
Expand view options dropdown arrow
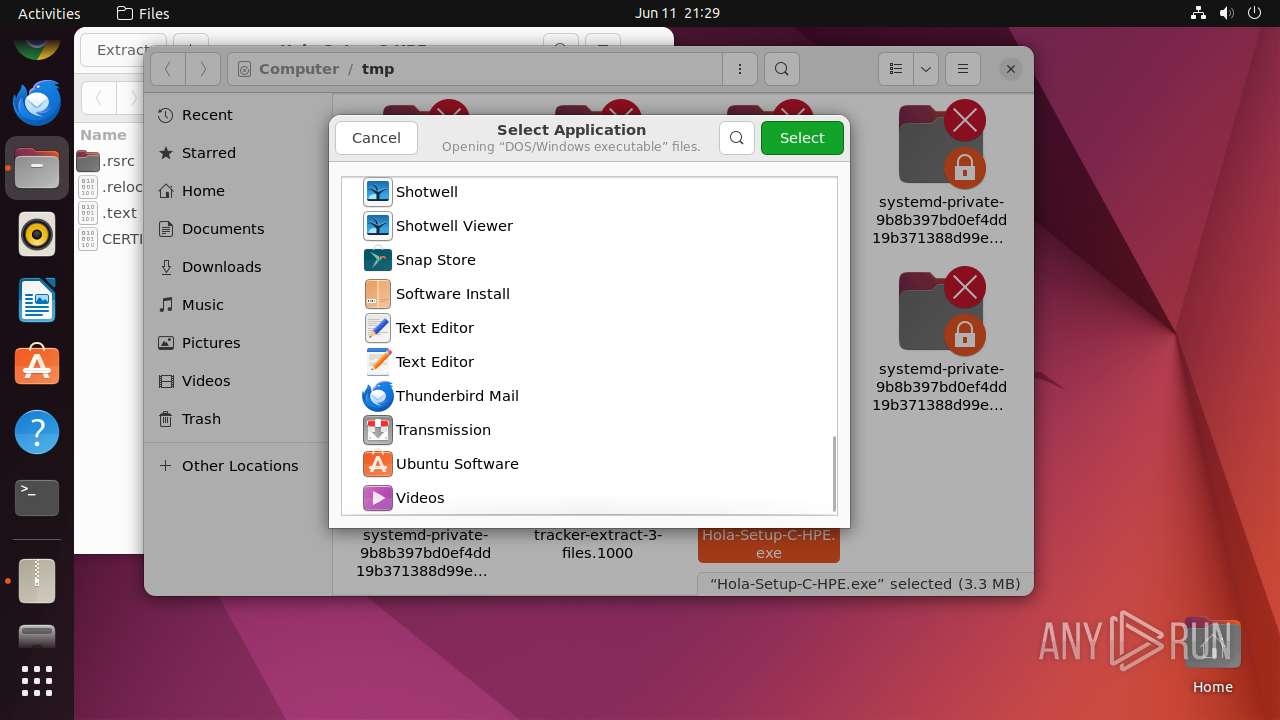point(926,69)
